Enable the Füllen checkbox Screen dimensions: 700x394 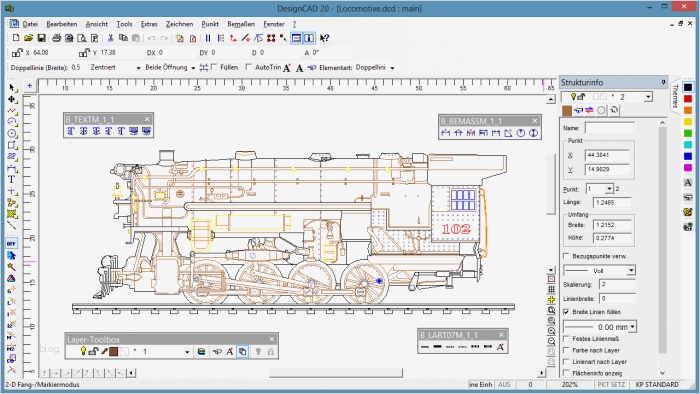click(x=214, y=67)
